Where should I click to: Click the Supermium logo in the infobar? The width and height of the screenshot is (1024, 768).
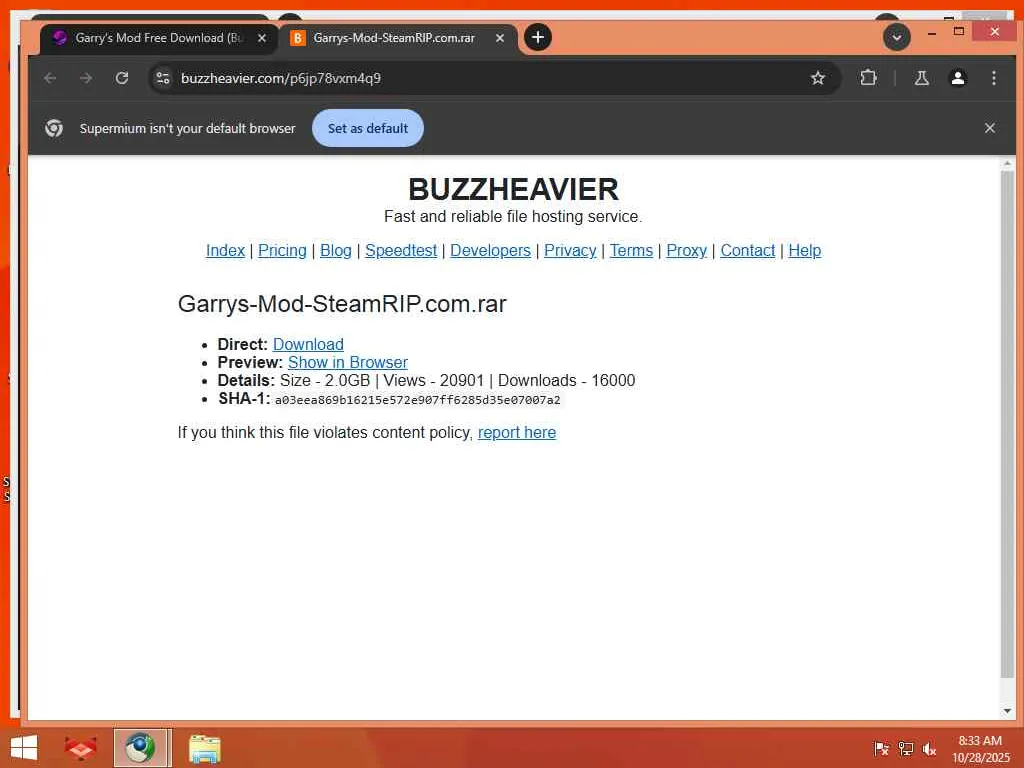click(x=54, y=128)
